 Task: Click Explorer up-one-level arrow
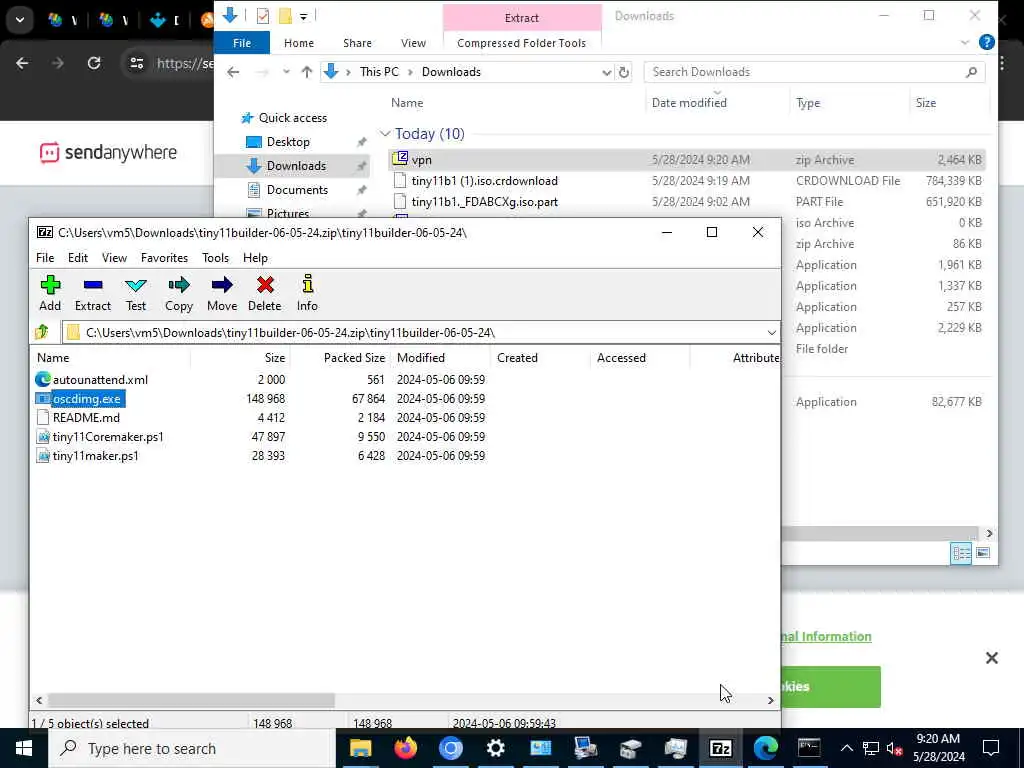point(306,72)
